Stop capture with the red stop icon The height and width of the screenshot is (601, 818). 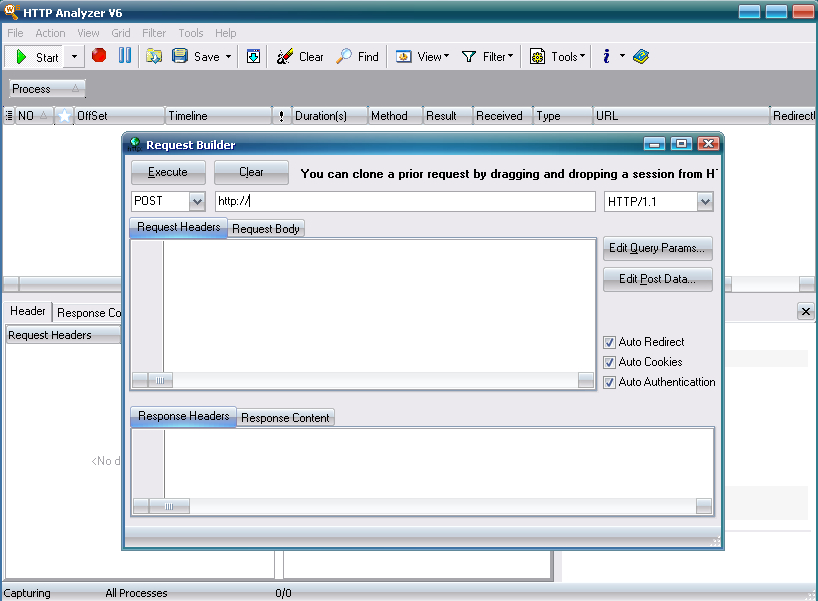tap(99, 55)
